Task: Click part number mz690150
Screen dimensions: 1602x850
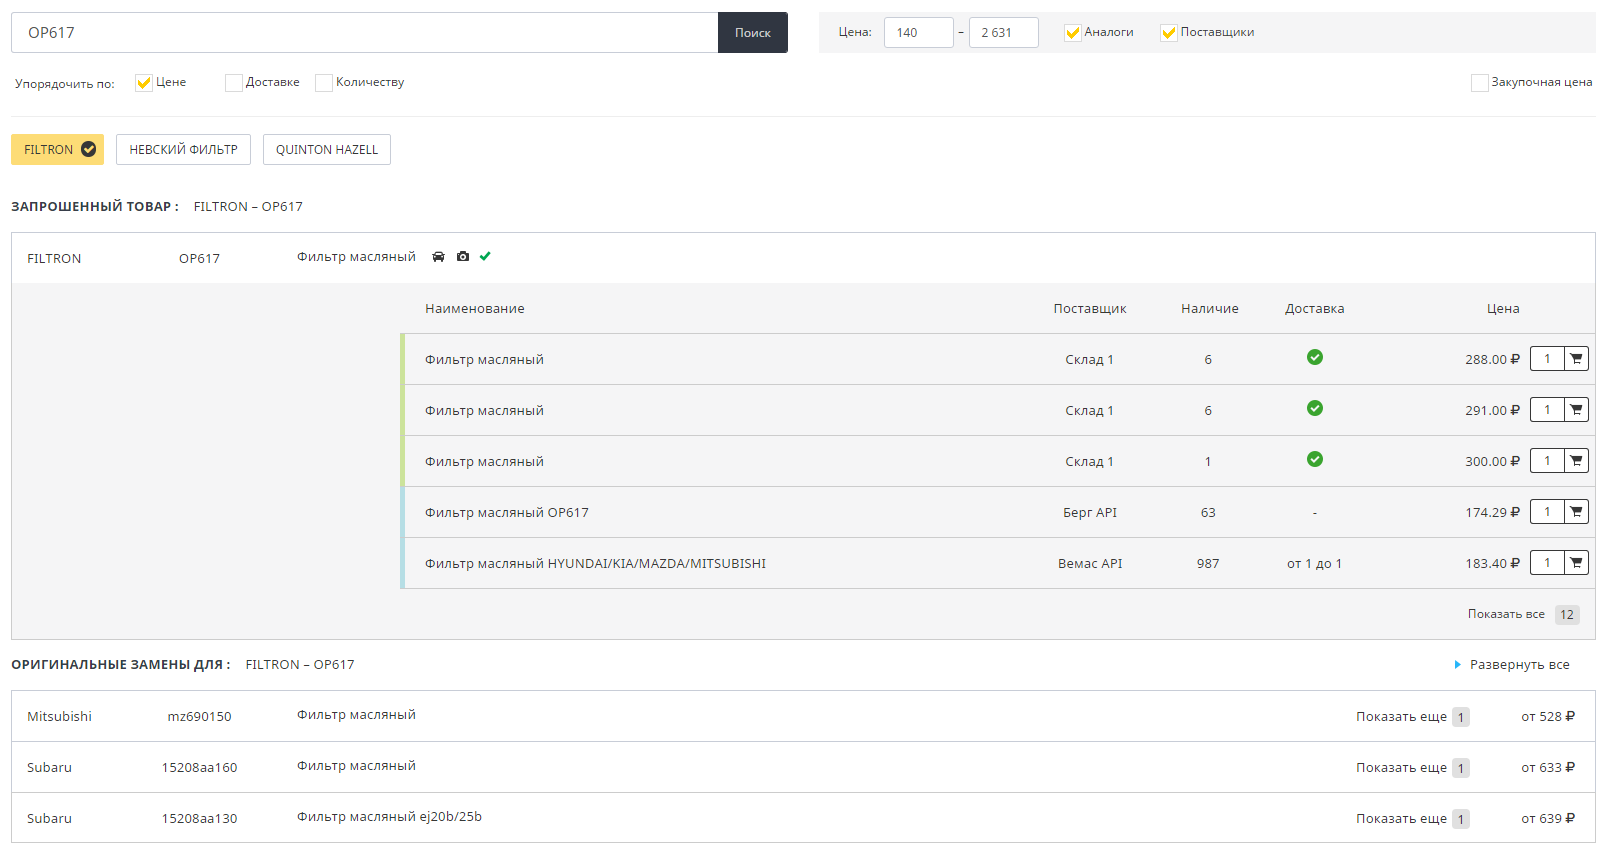Action: click(x=199, y=717)
